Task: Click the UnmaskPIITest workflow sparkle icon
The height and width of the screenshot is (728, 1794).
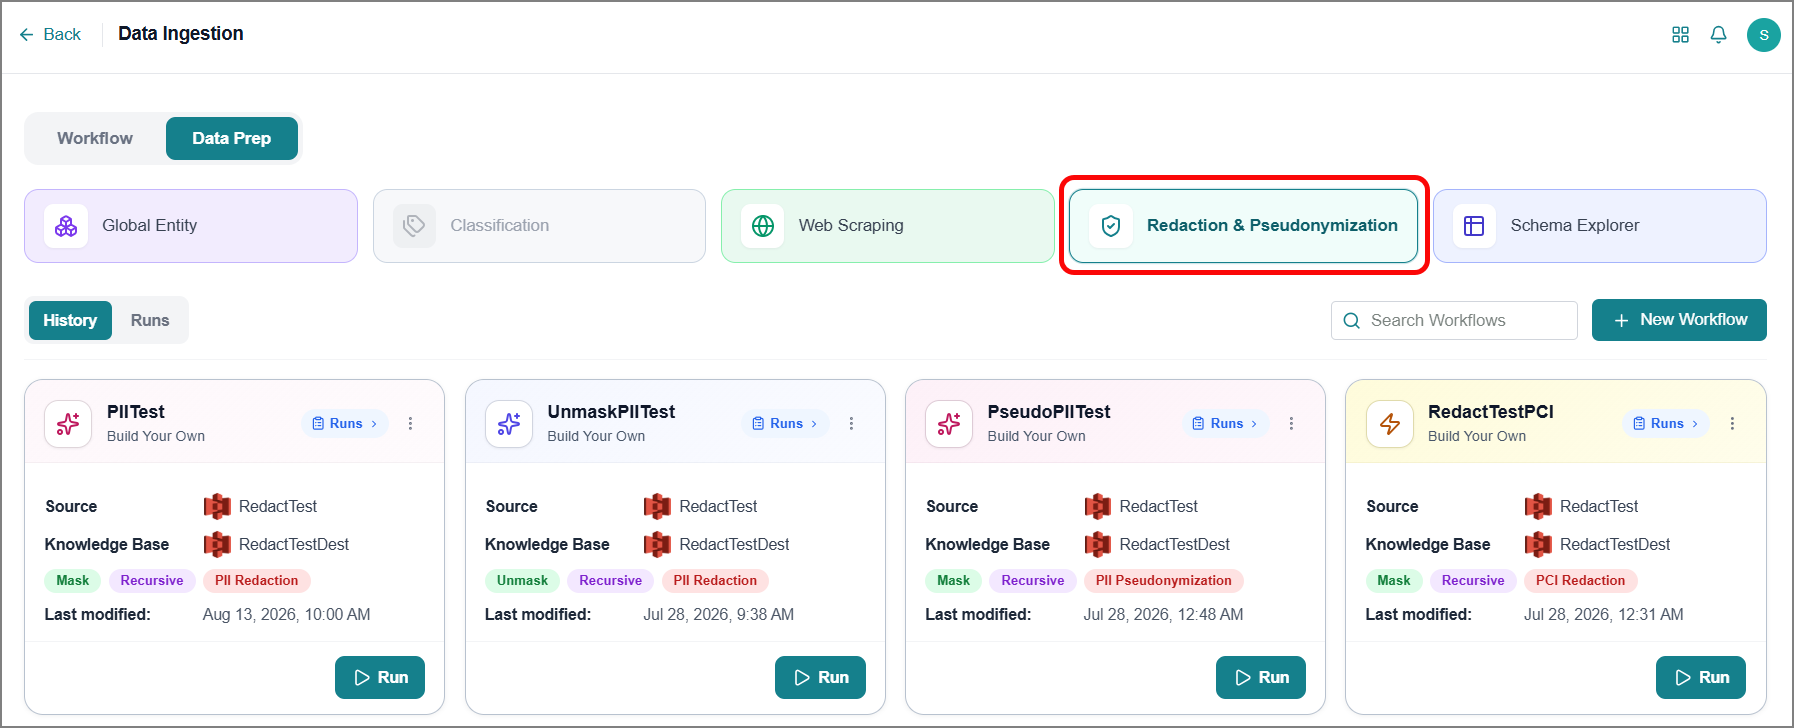Action: point(509,424)
